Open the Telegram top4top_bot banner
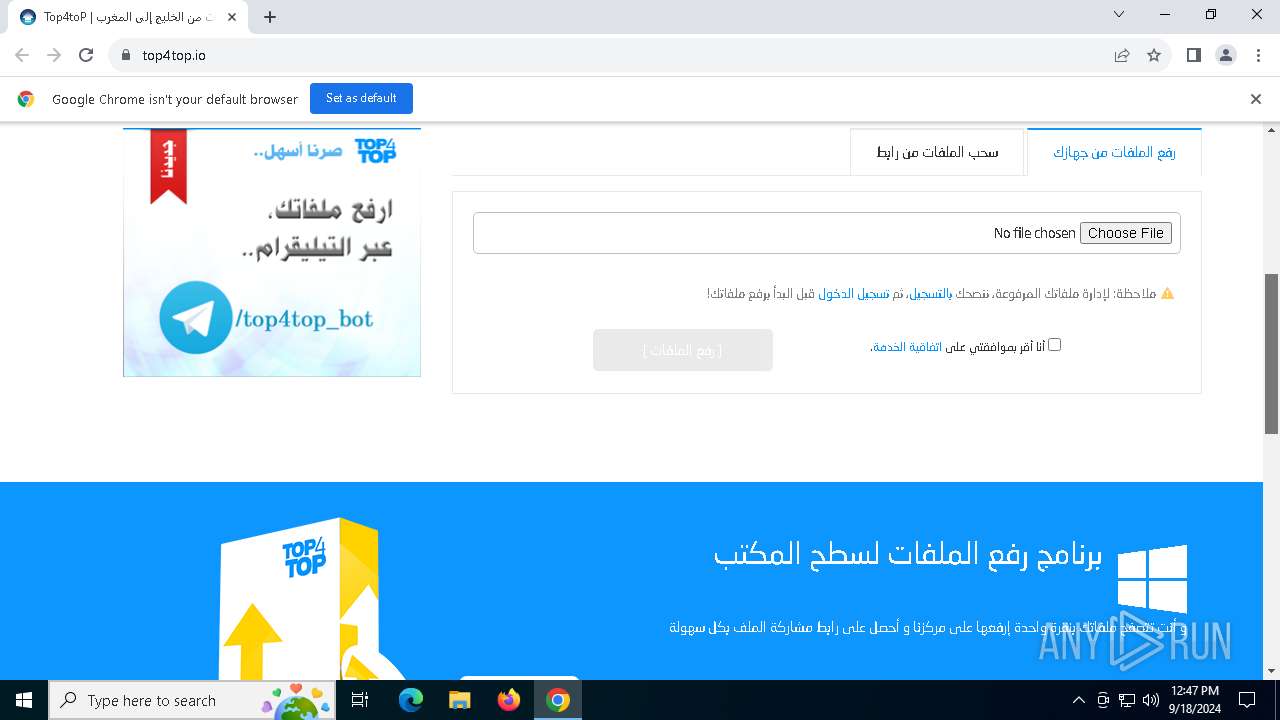Screen dimensions: 1280x720 coord(272,252)
